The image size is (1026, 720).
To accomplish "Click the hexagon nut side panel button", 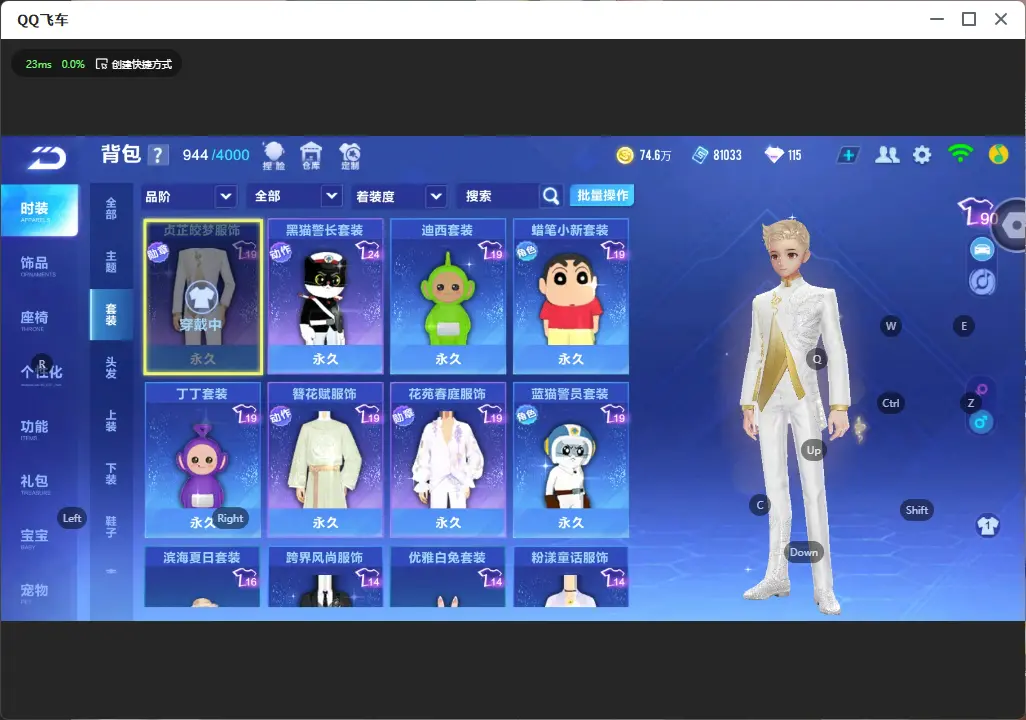I will [x=1011, y=226].
